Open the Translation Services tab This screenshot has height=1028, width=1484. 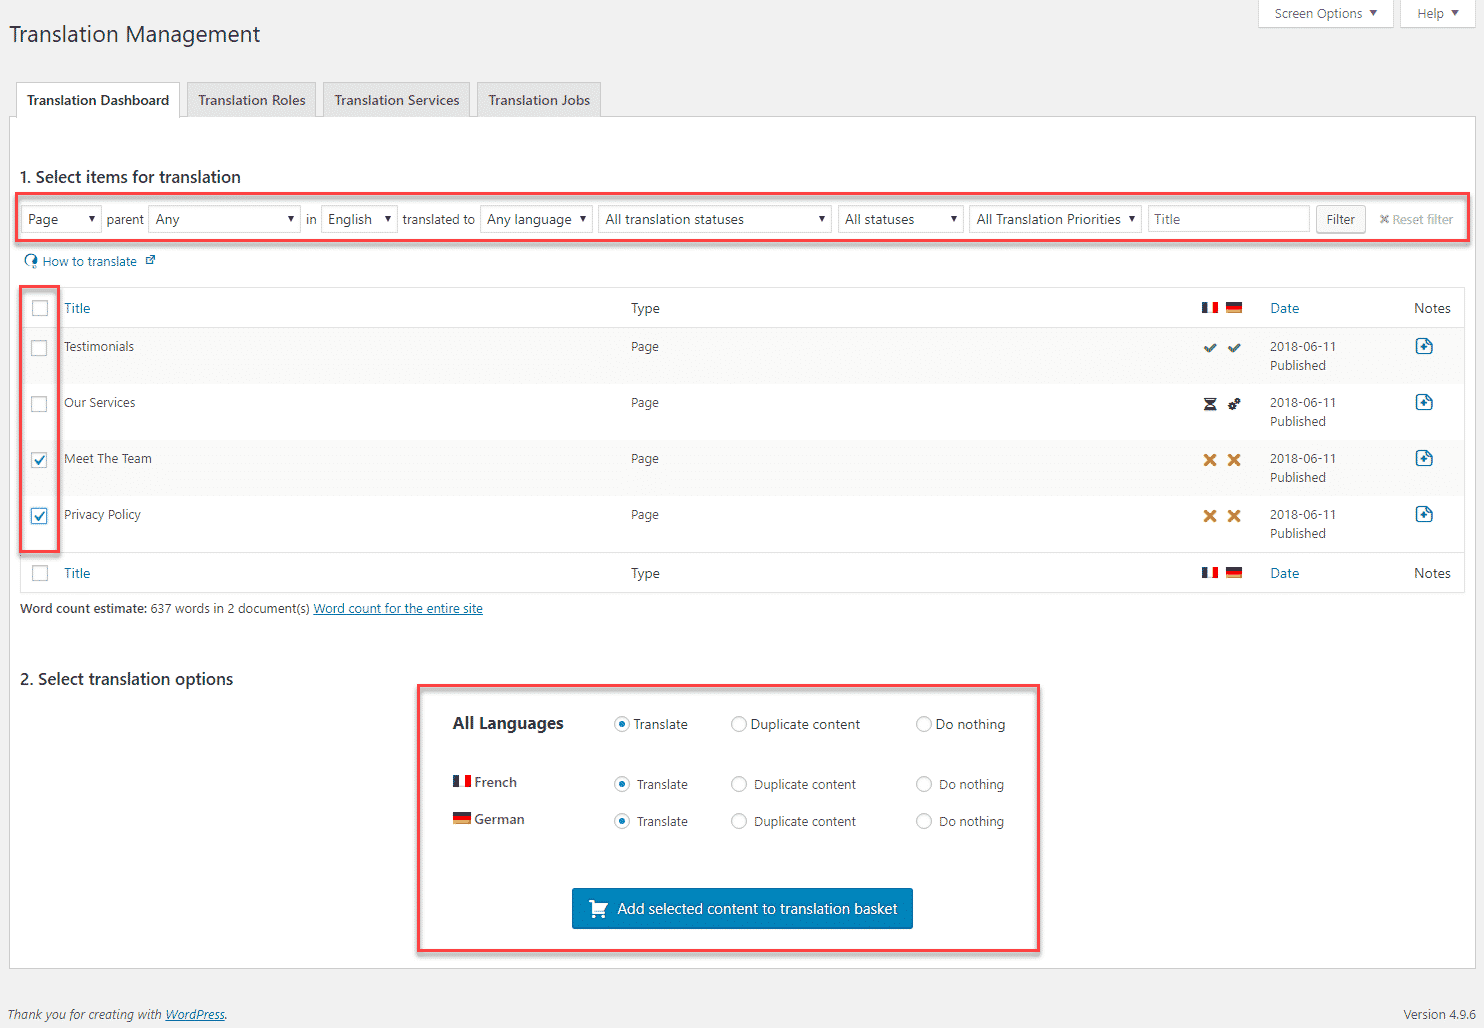(x=397, y=100)
